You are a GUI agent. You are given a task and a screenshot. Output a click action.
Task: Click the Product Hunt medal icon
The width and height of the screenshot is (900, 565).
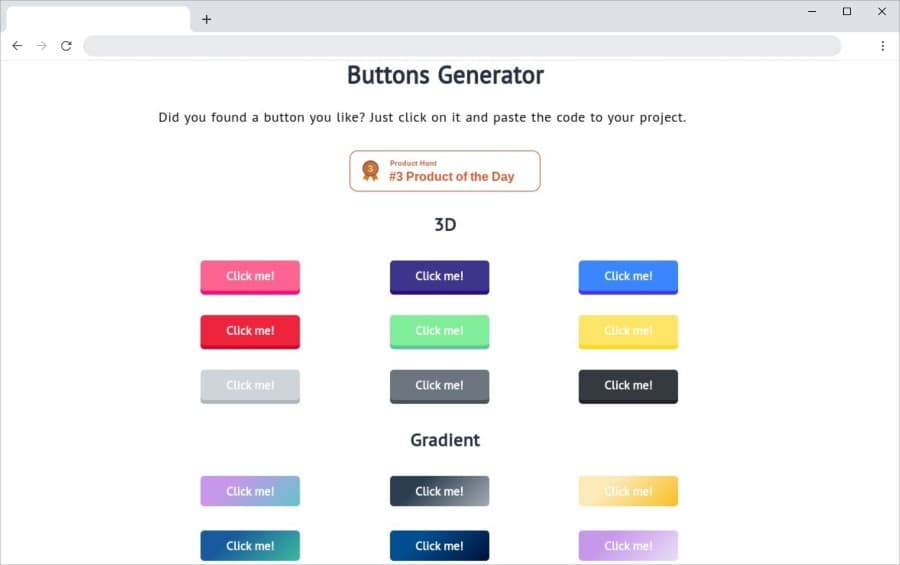pos(370,171)
